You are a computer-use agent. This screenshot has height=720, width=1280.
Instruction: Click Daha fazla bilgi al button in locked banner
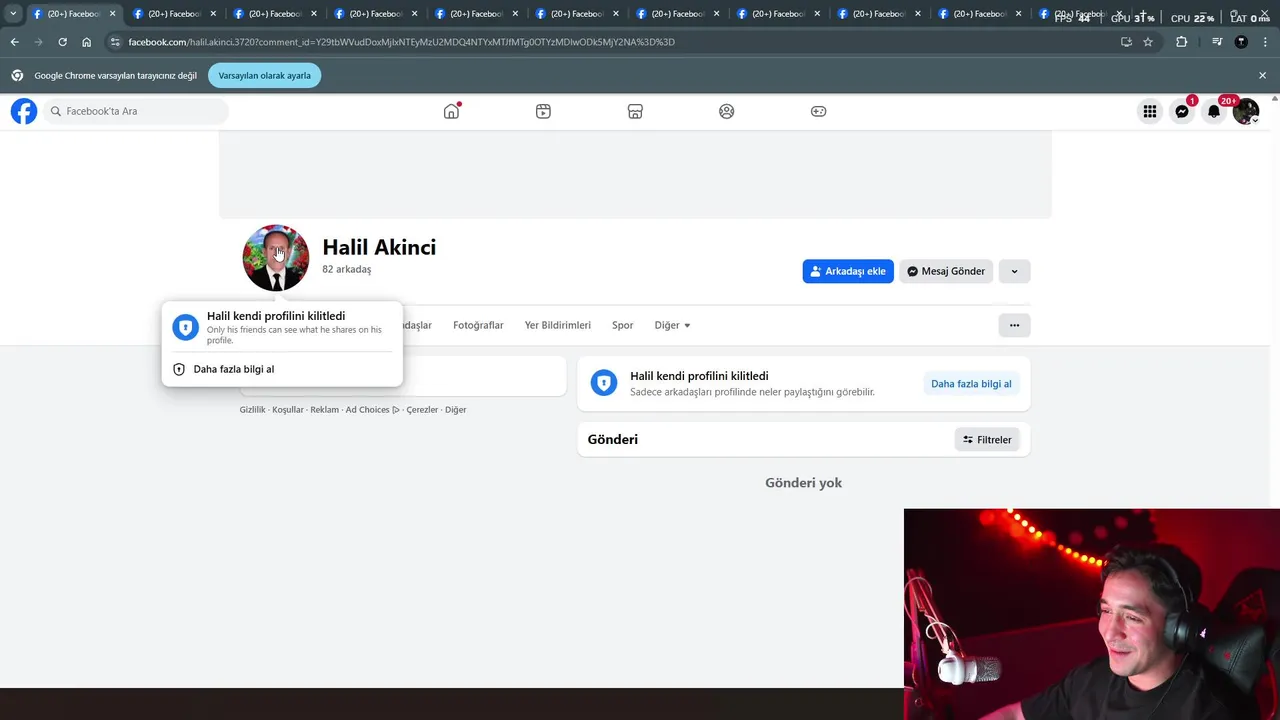coord(971,384)
